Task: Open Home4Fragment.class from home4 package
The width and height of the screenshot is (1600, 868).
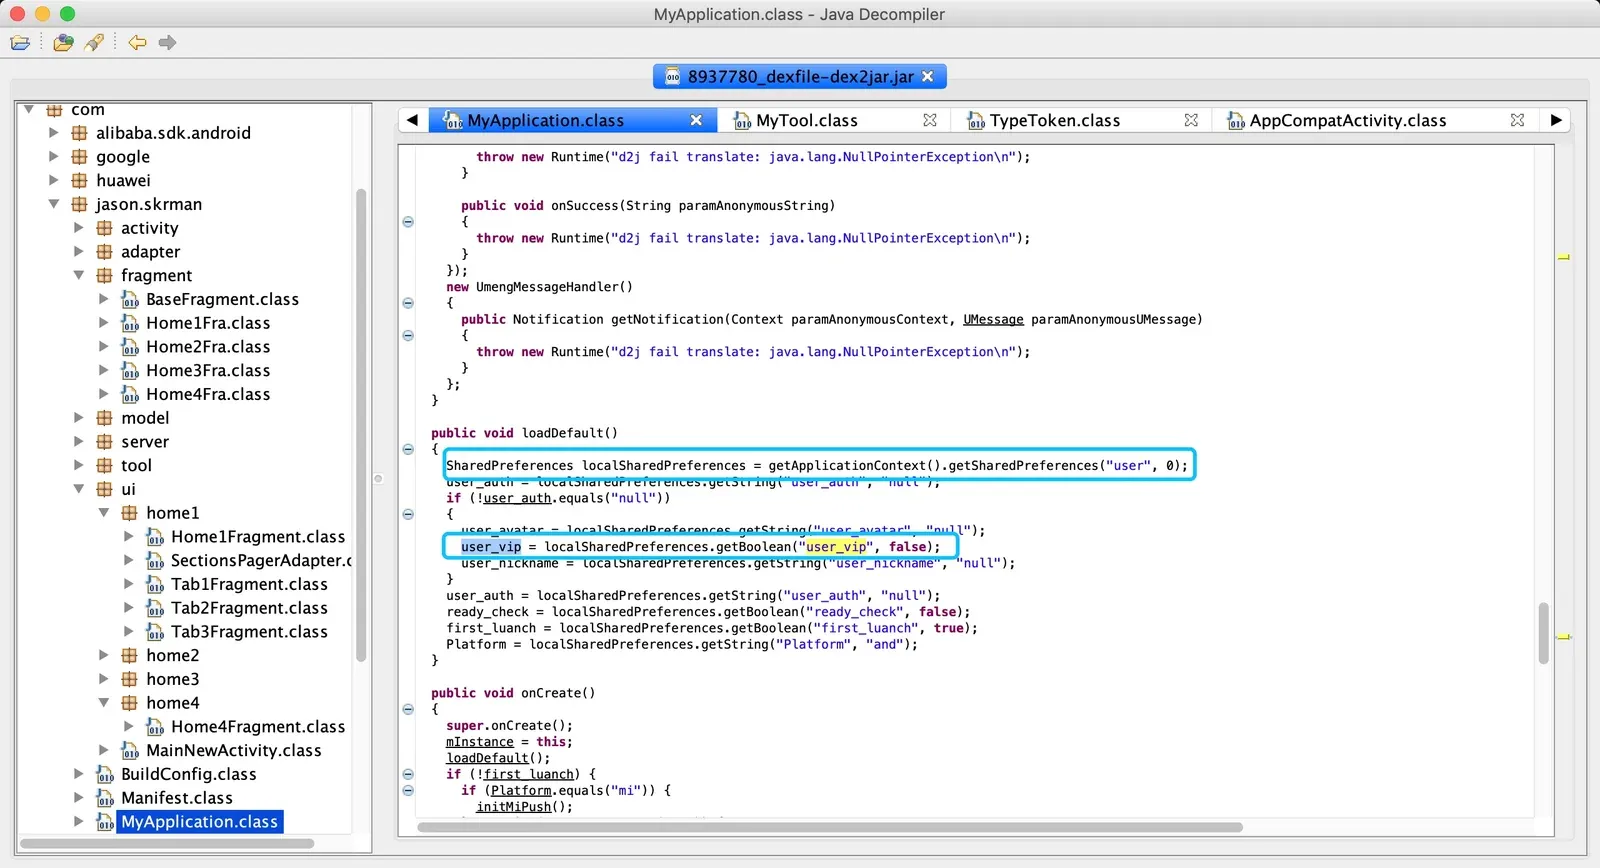Action: pyautogui.click(x=258, y=727)
